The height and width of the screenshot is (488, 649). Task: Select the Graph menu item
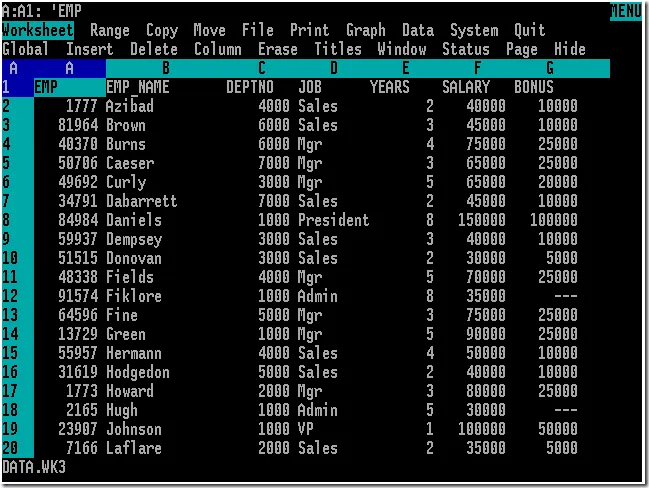[365, 31]
